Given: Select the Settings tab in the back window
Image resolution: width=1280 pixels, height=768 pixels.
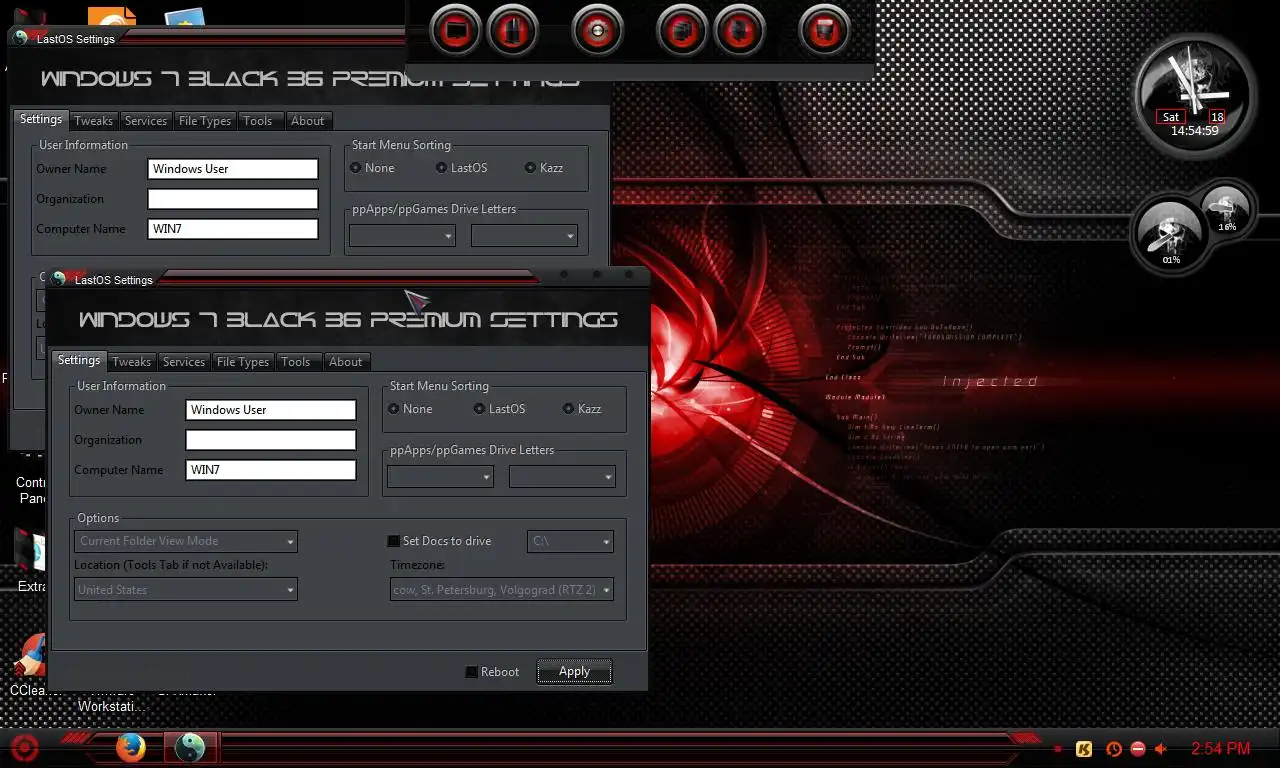Looking at the screenshot, I should (41, 119).
